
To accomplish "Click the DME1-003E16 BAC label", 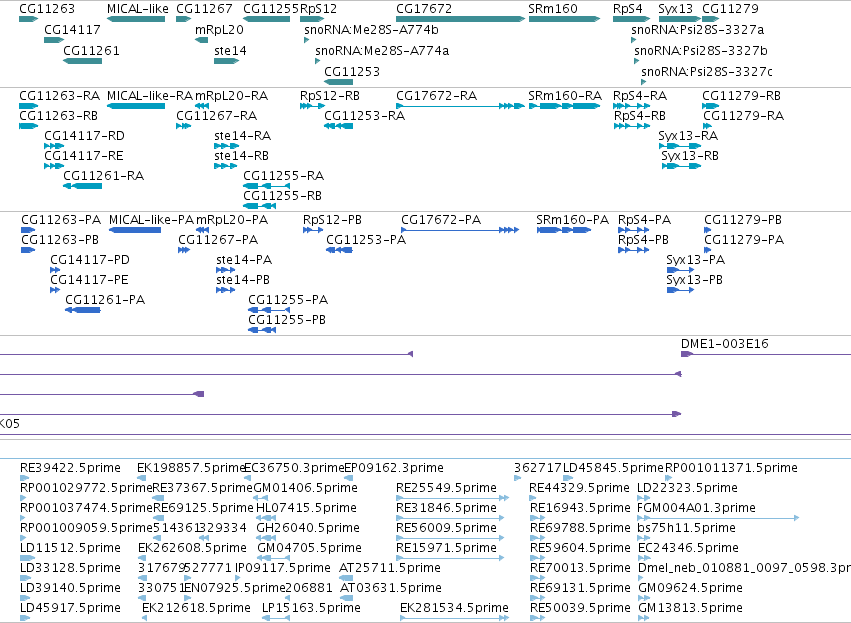I will 725,344.
